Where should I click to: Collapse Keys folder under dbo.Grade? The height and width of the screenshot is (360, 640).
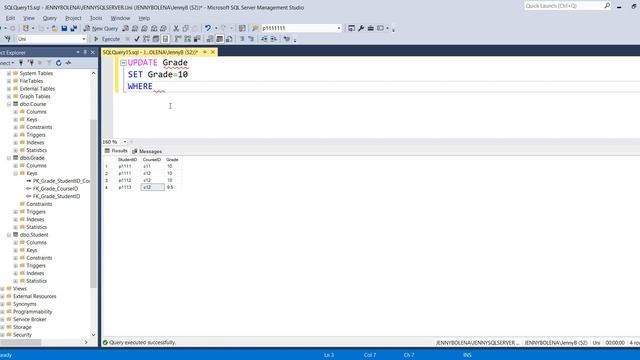(15, 173)
